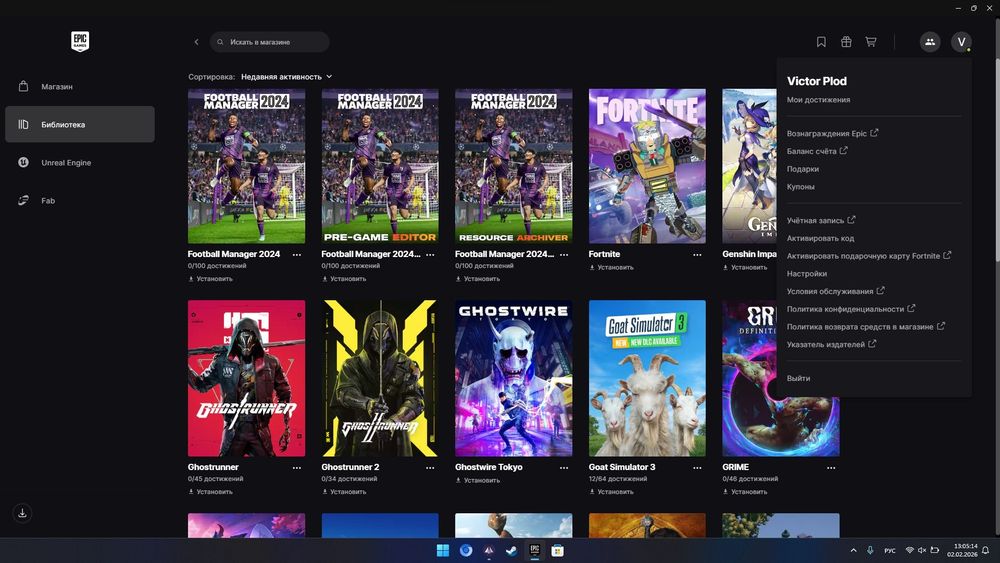This screenshot has height=563, width=1000.
Task: Open the taskbar clock and date
Action: [x=962, y=550]
